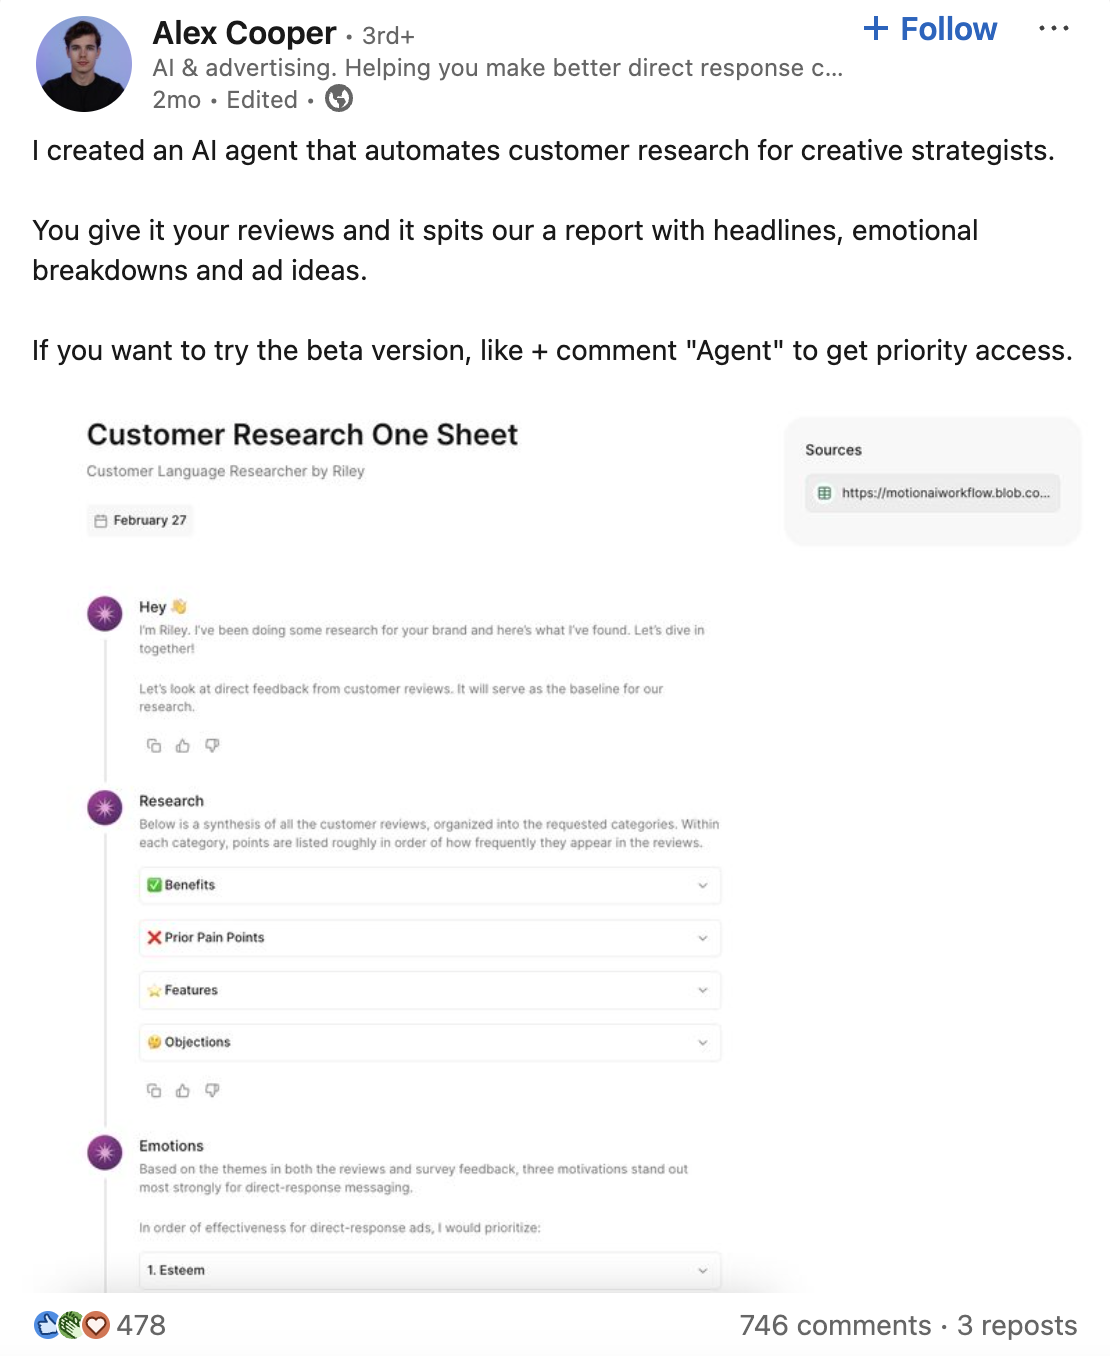
Task: Click the globe visibility icon
Action: (x=339, y=99)
